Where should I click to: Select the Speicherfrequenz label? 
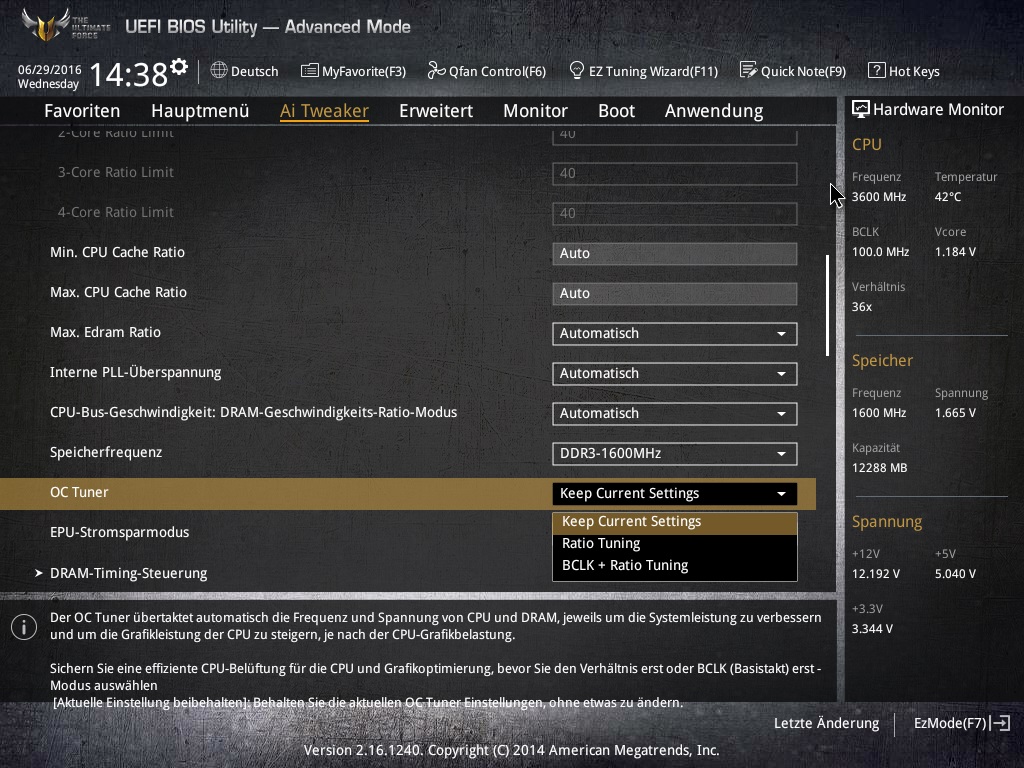click(106, 453)
